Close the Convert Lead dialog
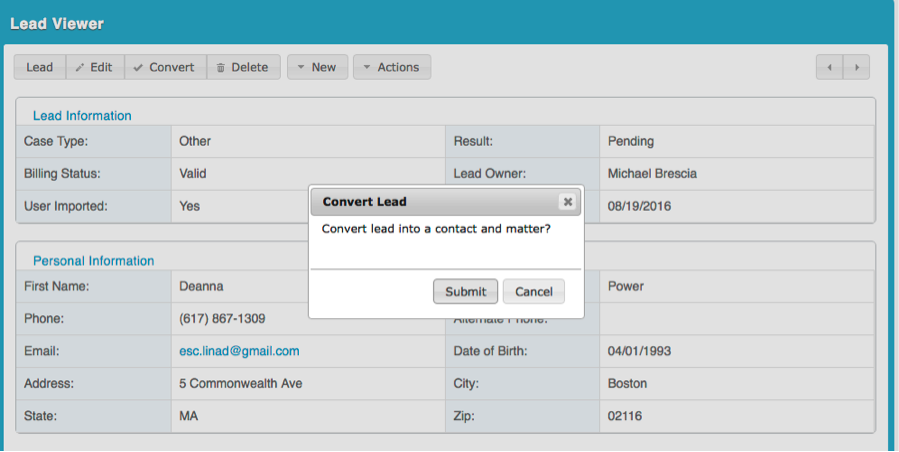899x452 pixels. point(567,202)
